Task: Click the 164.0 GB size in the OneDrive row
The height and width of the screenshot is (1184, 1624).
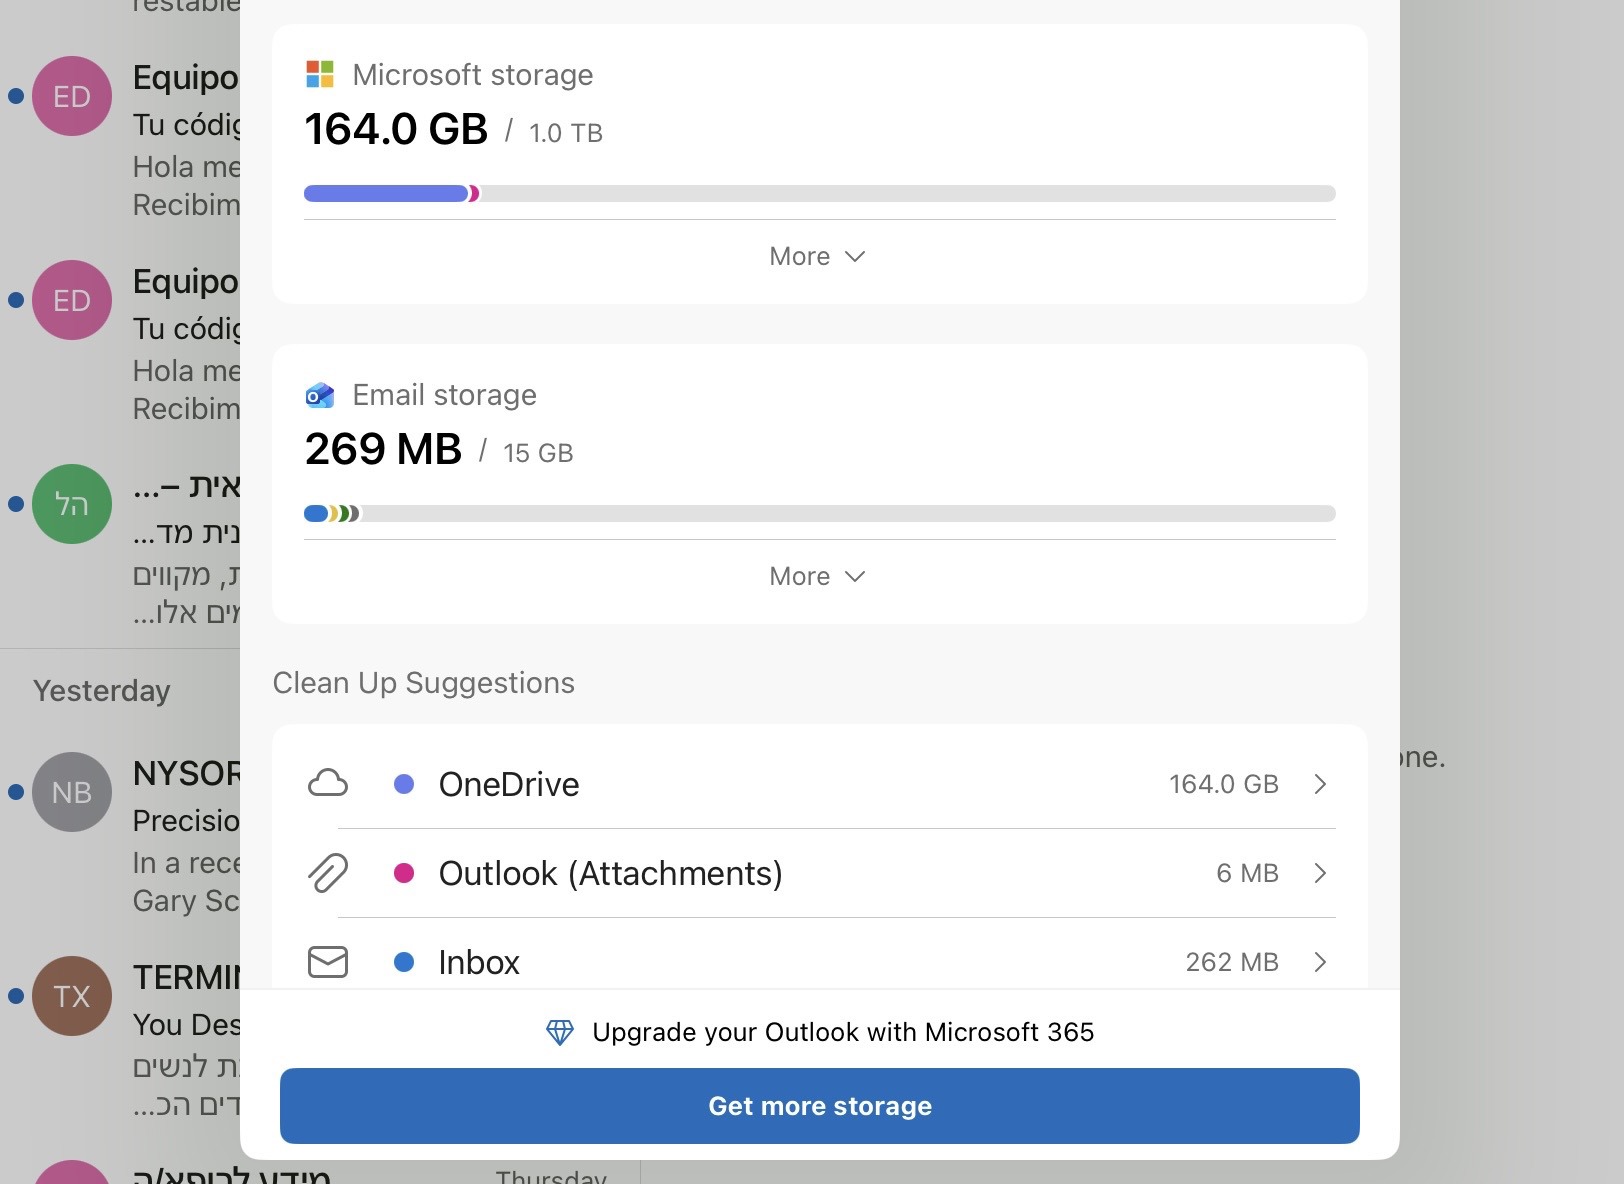Action: pos(1224,784)
